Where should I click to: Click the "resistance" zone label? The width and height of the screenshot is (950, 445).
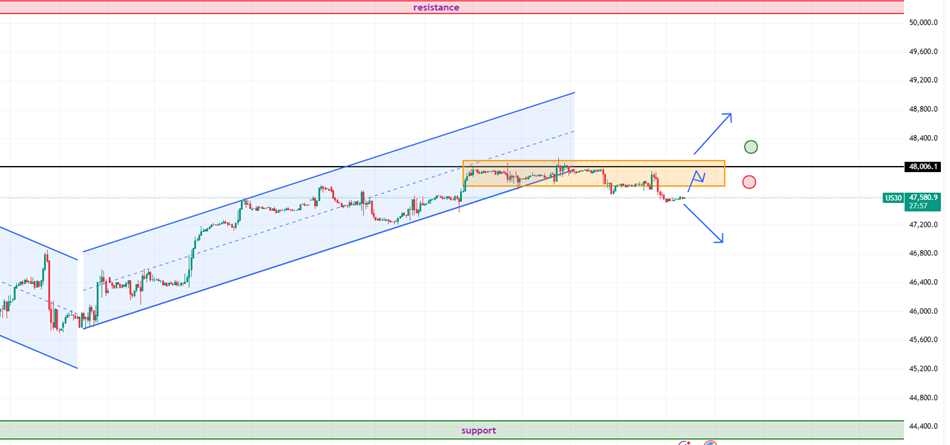click(436, 7)
